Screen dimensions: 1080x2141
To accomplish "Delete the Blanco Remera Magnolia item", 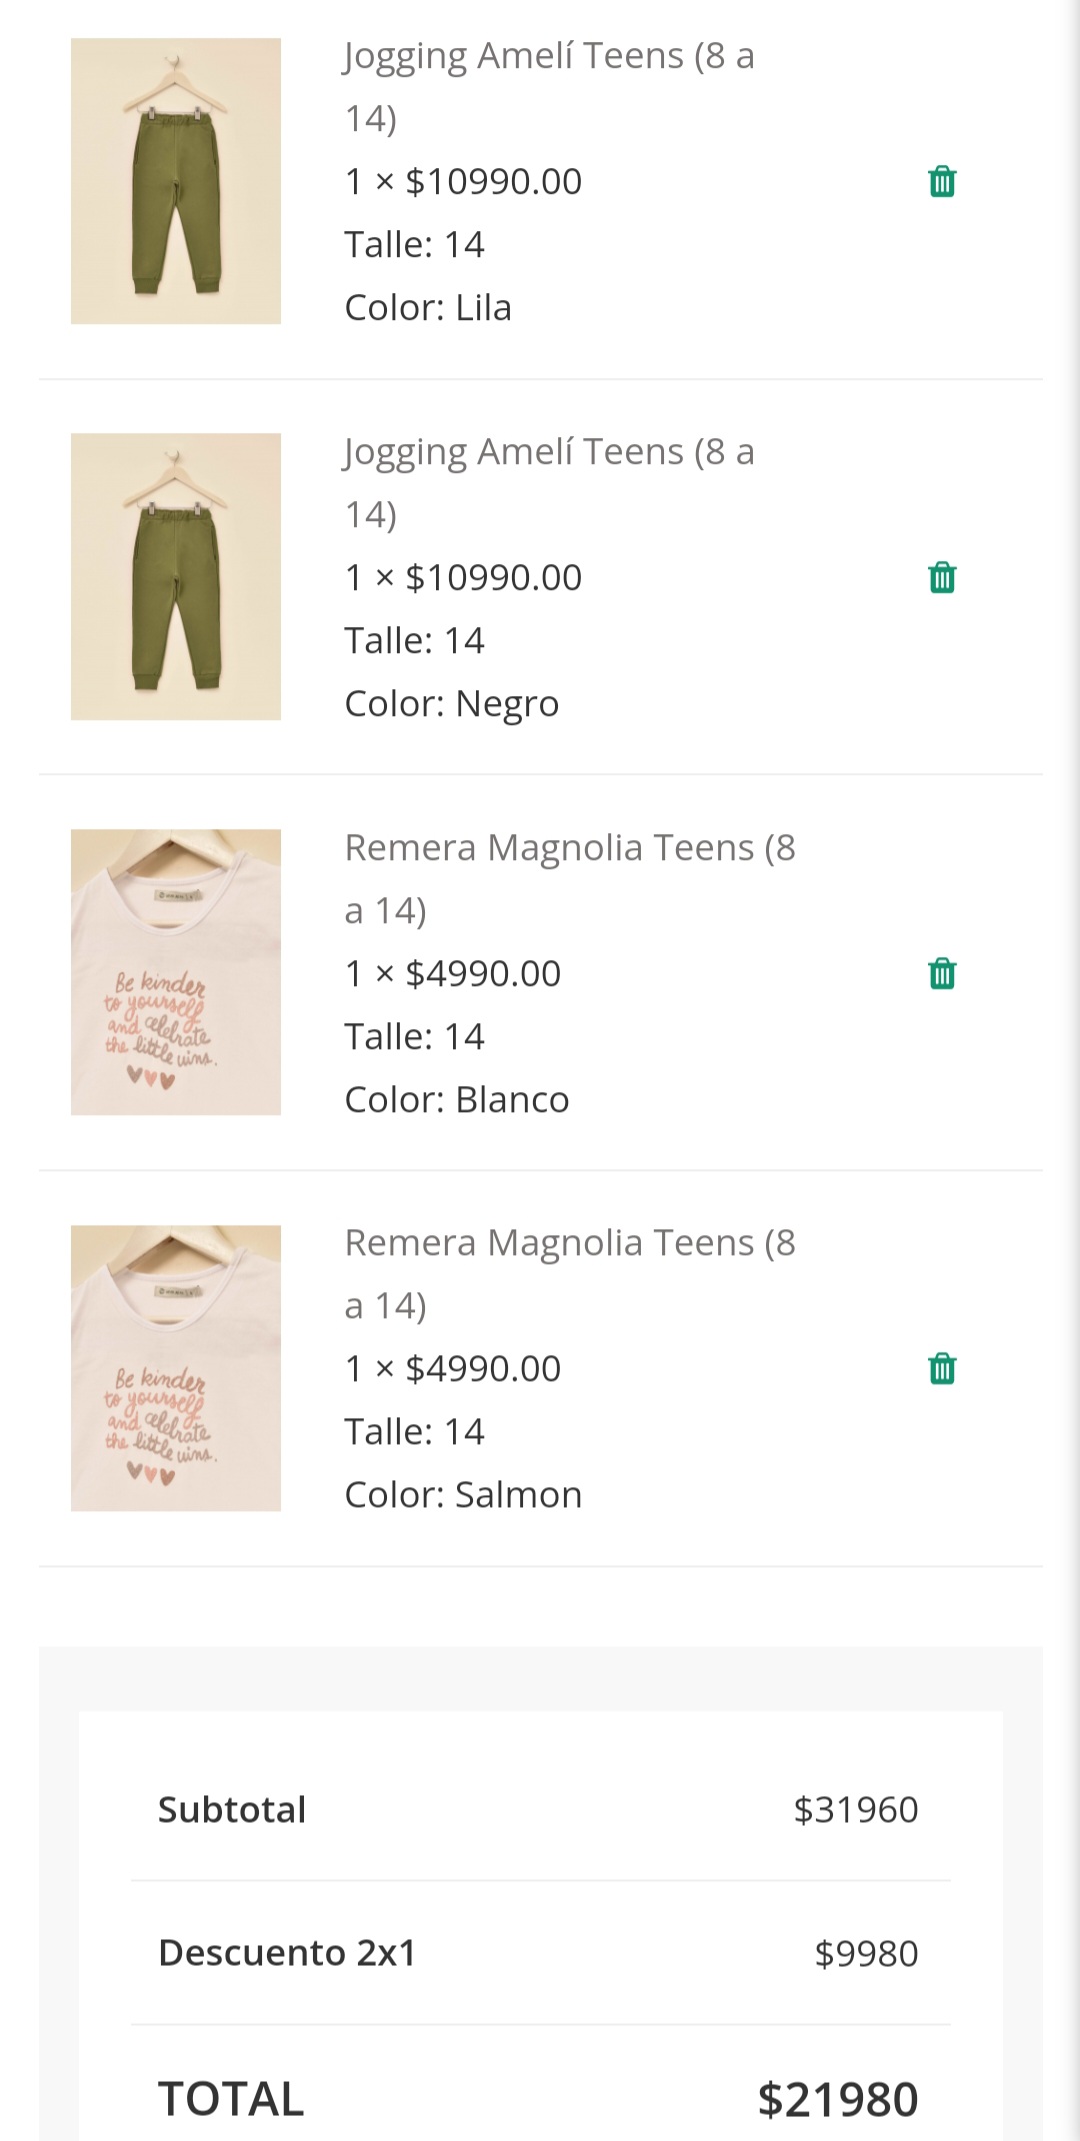I will click(x=942, y=973).
